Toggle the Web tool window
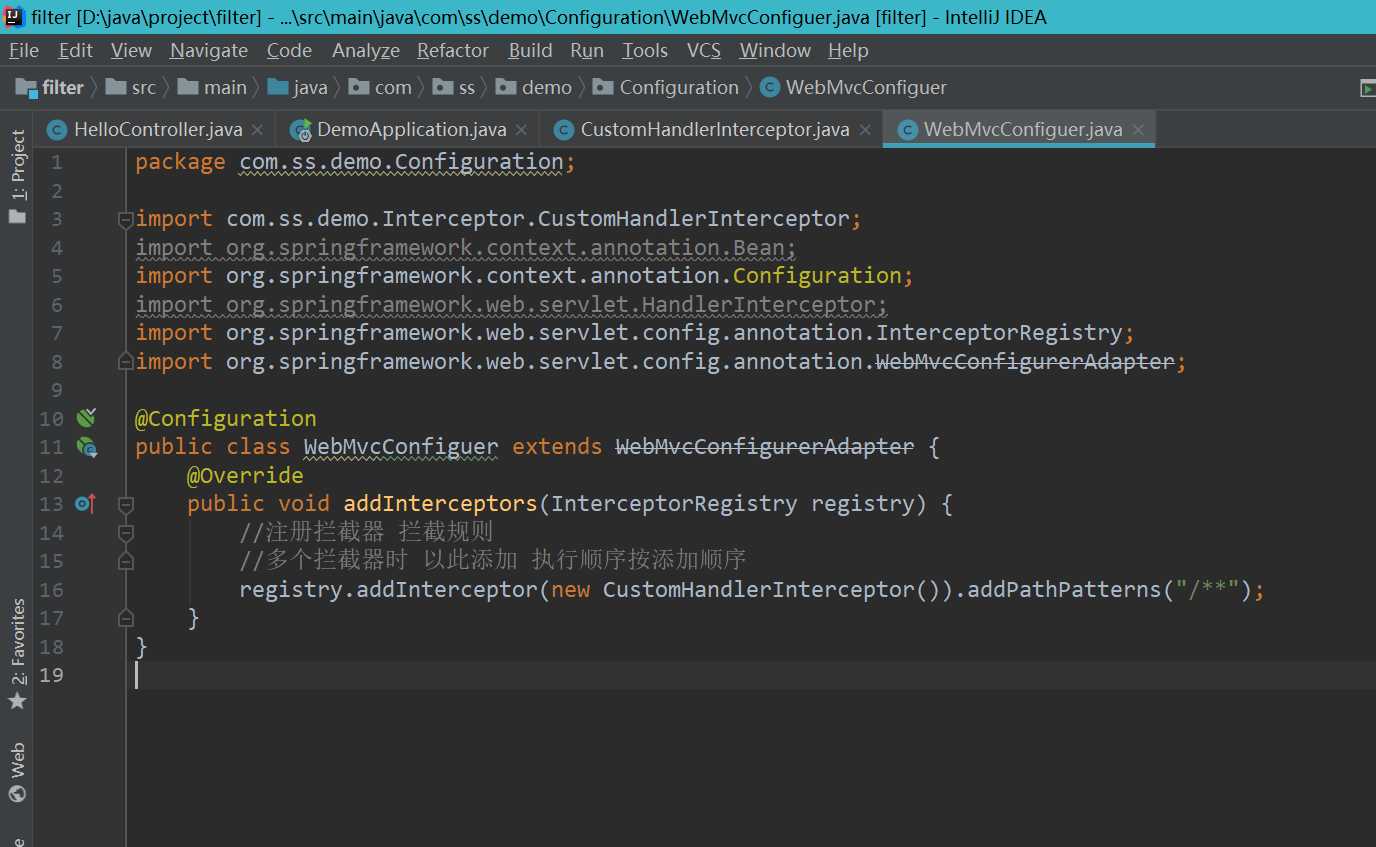 tap(17, 773)
